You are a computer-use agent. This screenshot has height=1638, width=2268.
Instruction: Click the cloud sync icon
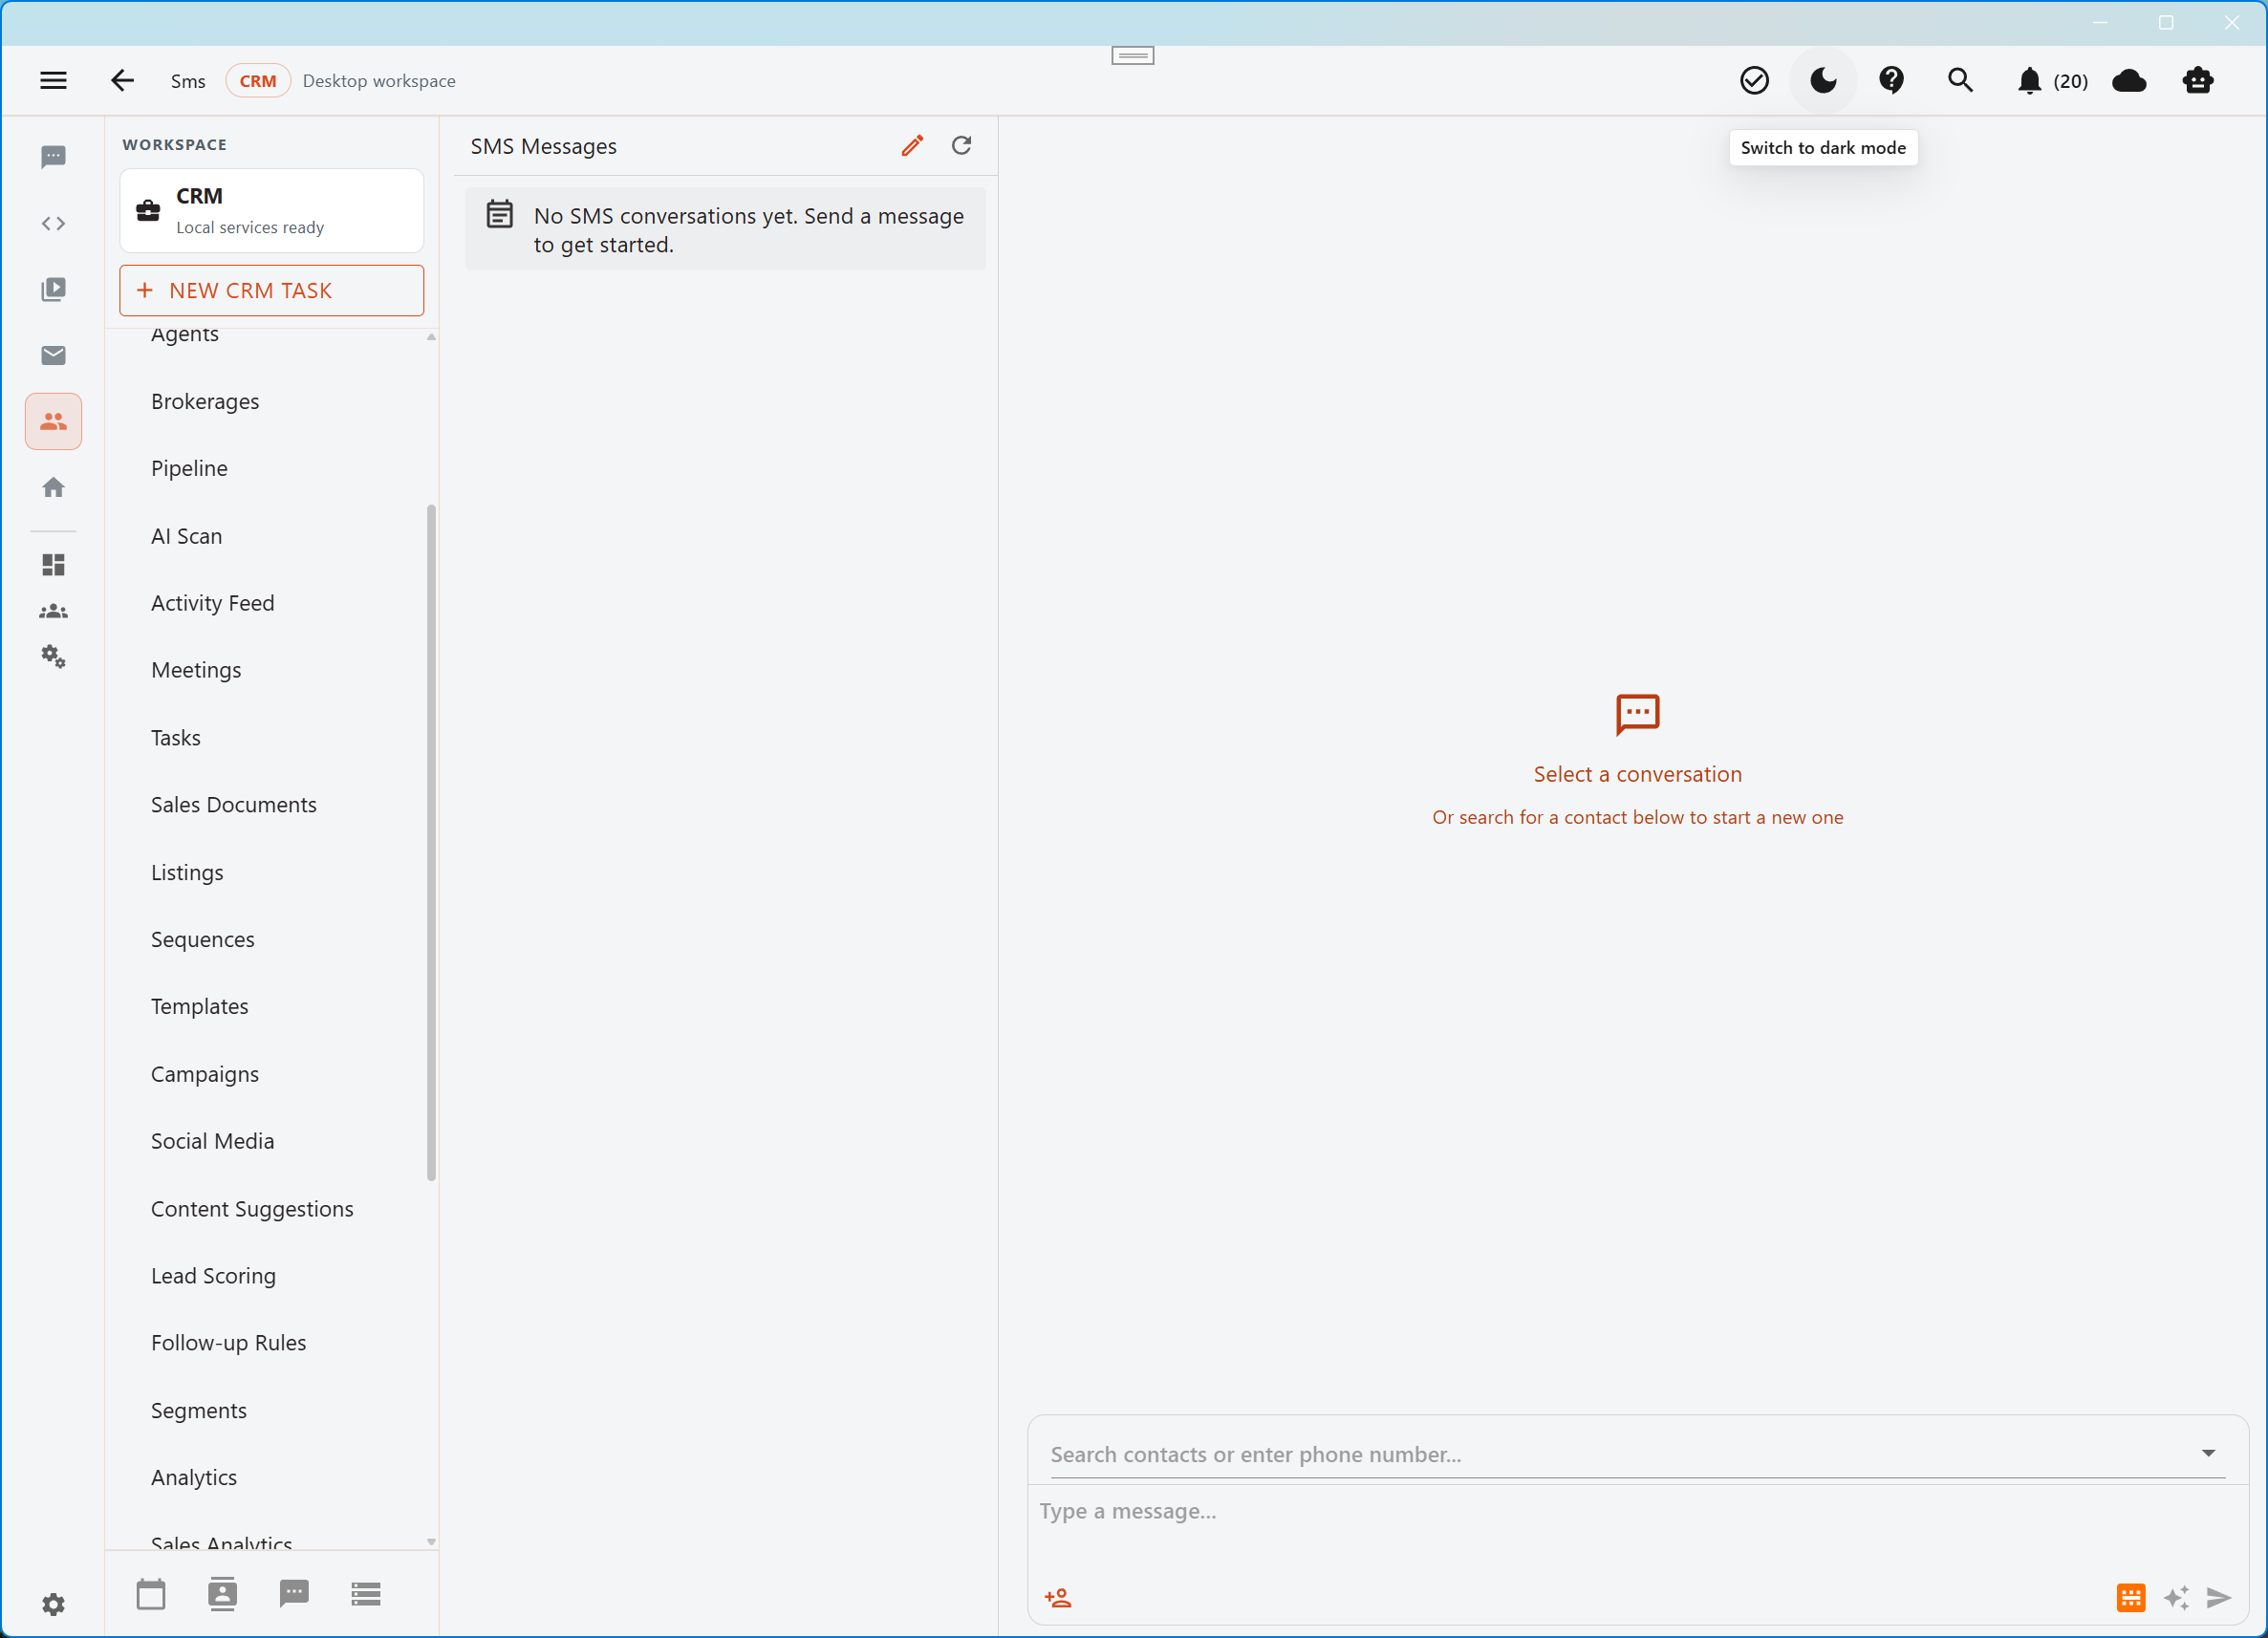(x=2129, y=81)
